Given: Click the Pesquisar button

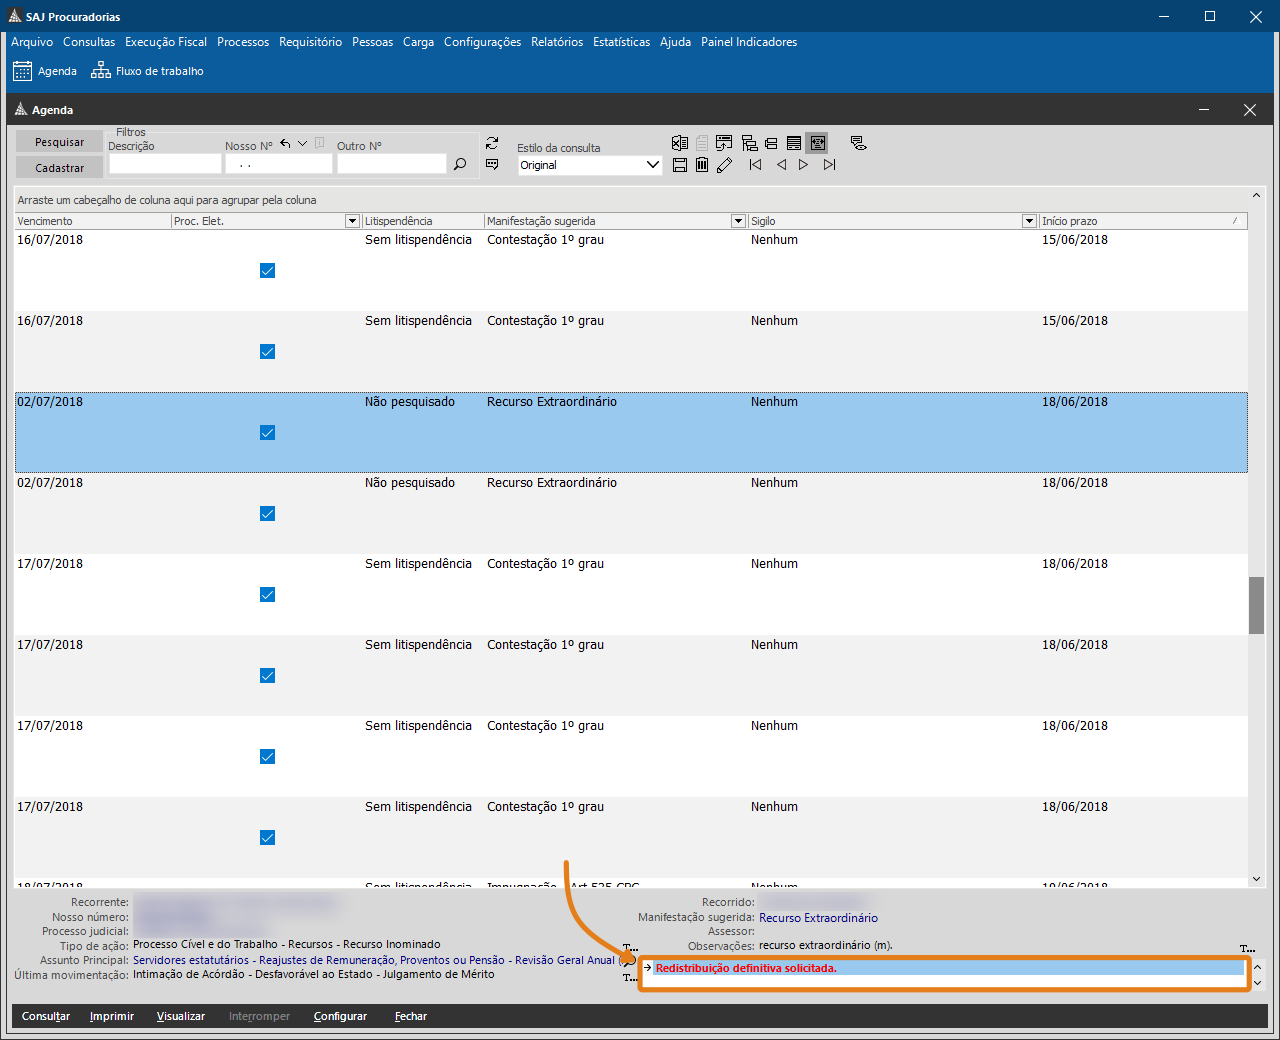Looking at the screenshot, I should tap(59, 142).
